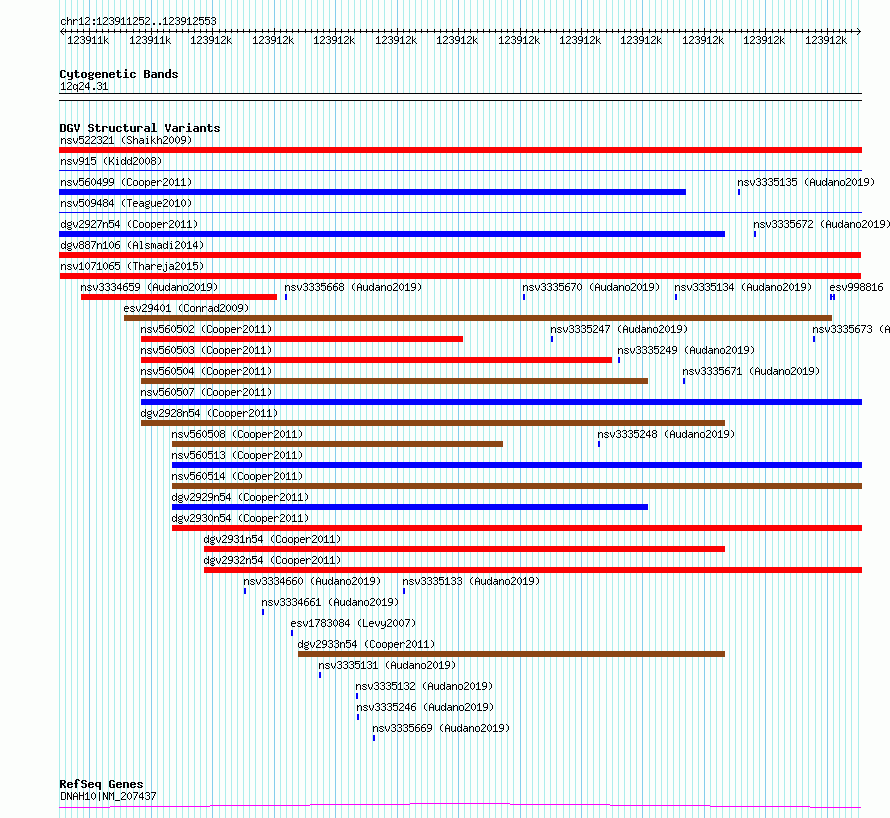Click the dgv2928n54 (Cooper2011) label
The image size is (890, 818).
209,413
